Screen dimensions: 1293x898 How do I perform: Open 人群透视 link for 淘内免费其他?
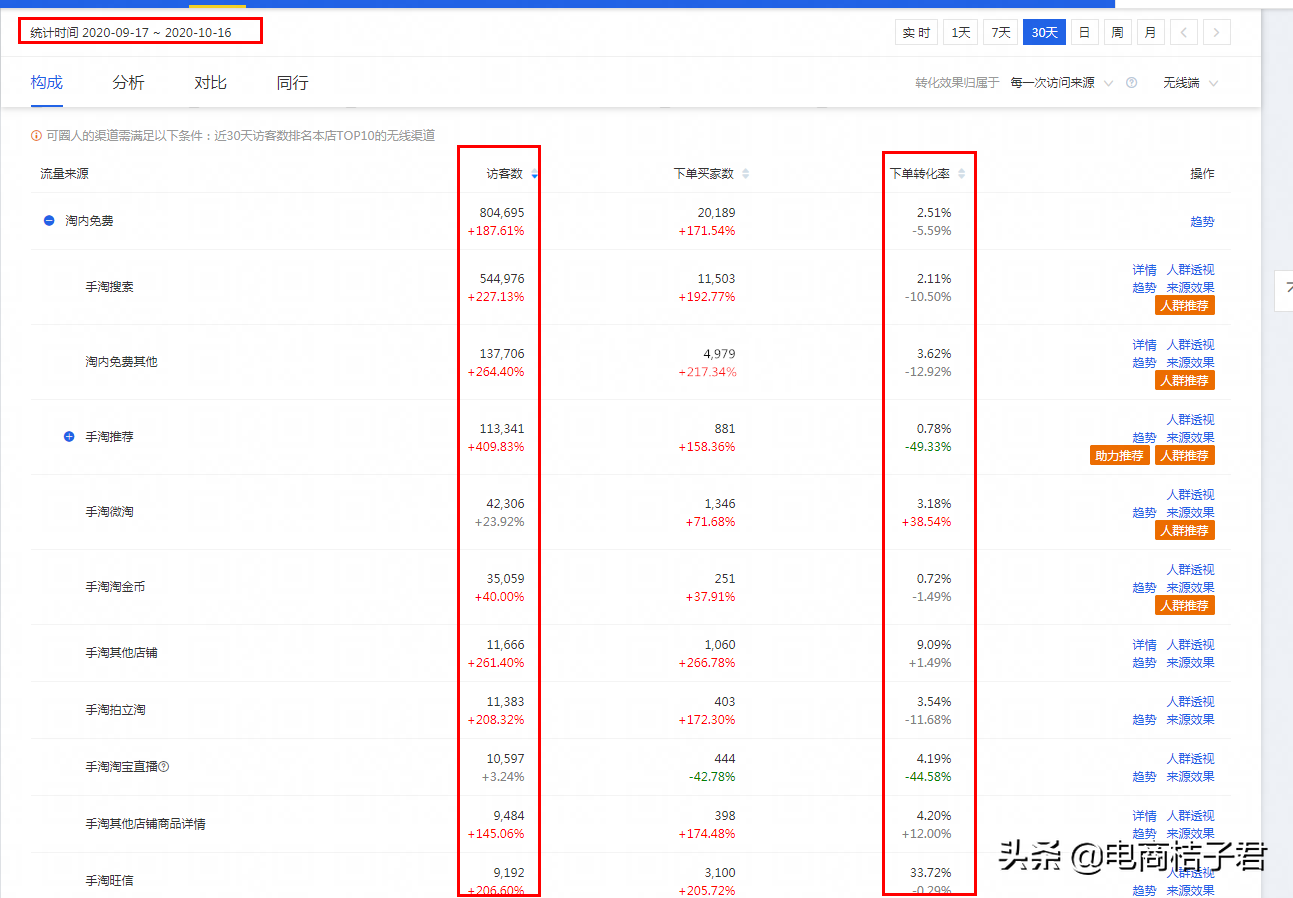tap(1190, 345)
